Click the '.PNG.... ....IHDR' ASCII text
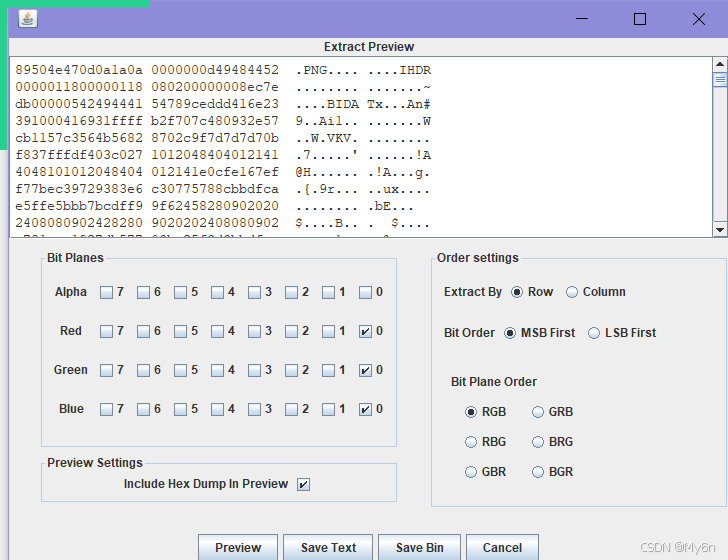 pos(364,70)
